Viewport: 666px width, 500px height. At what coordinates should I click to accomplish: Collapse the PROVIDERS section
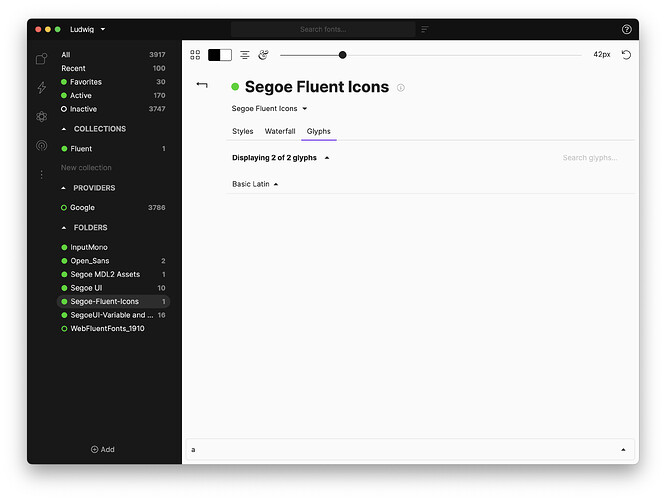pyautogui.click(x=64, y=188)
